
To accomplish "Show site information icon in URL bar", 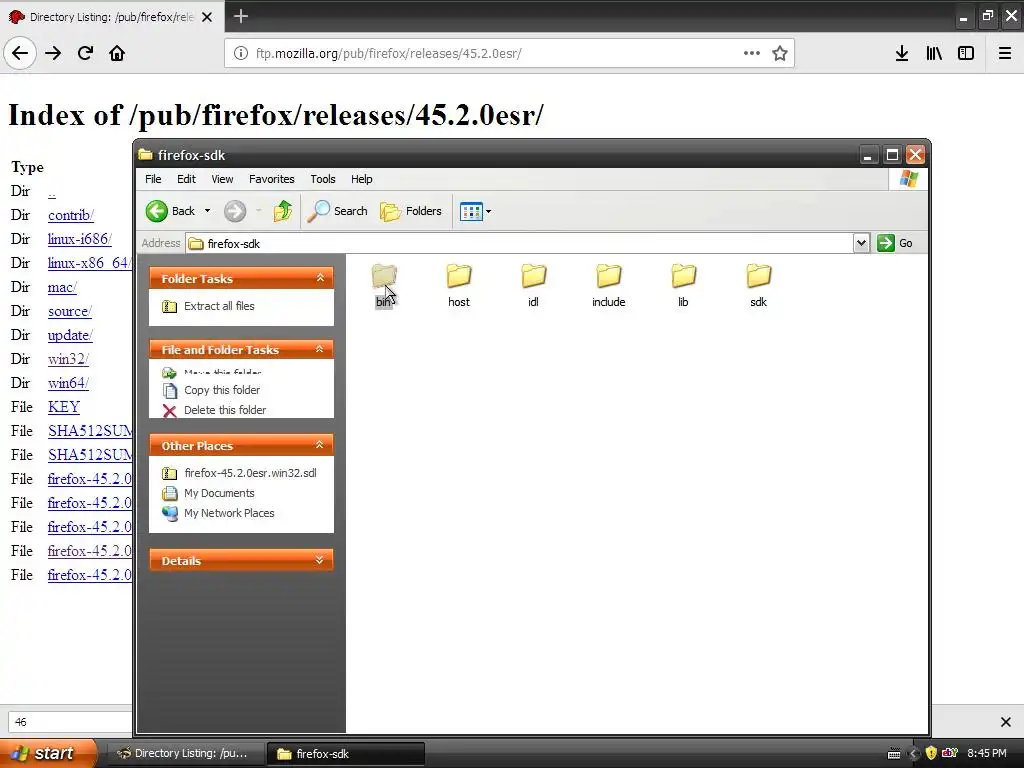I will tap(241, 53).
